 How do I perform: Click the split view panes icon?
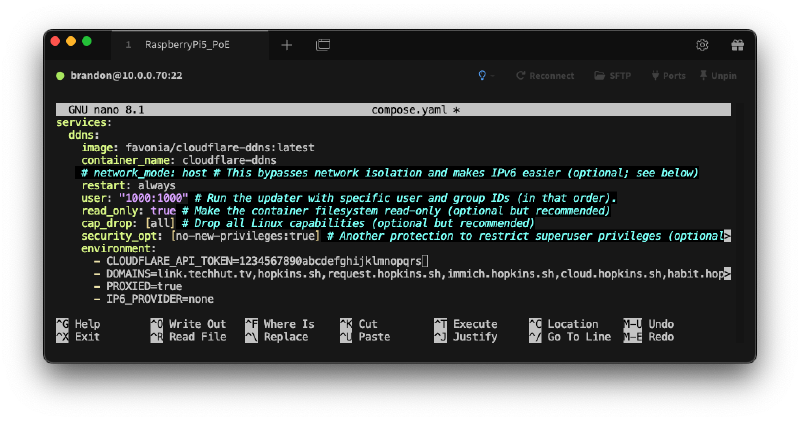(323, 45)
